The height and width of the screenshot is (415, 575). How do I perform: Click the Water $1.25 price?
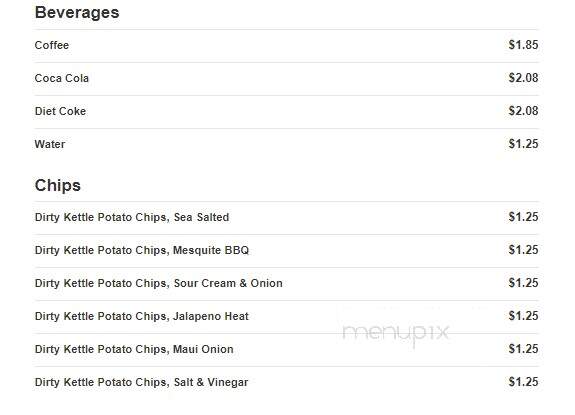pyautogui.click(x=523, y=144)
